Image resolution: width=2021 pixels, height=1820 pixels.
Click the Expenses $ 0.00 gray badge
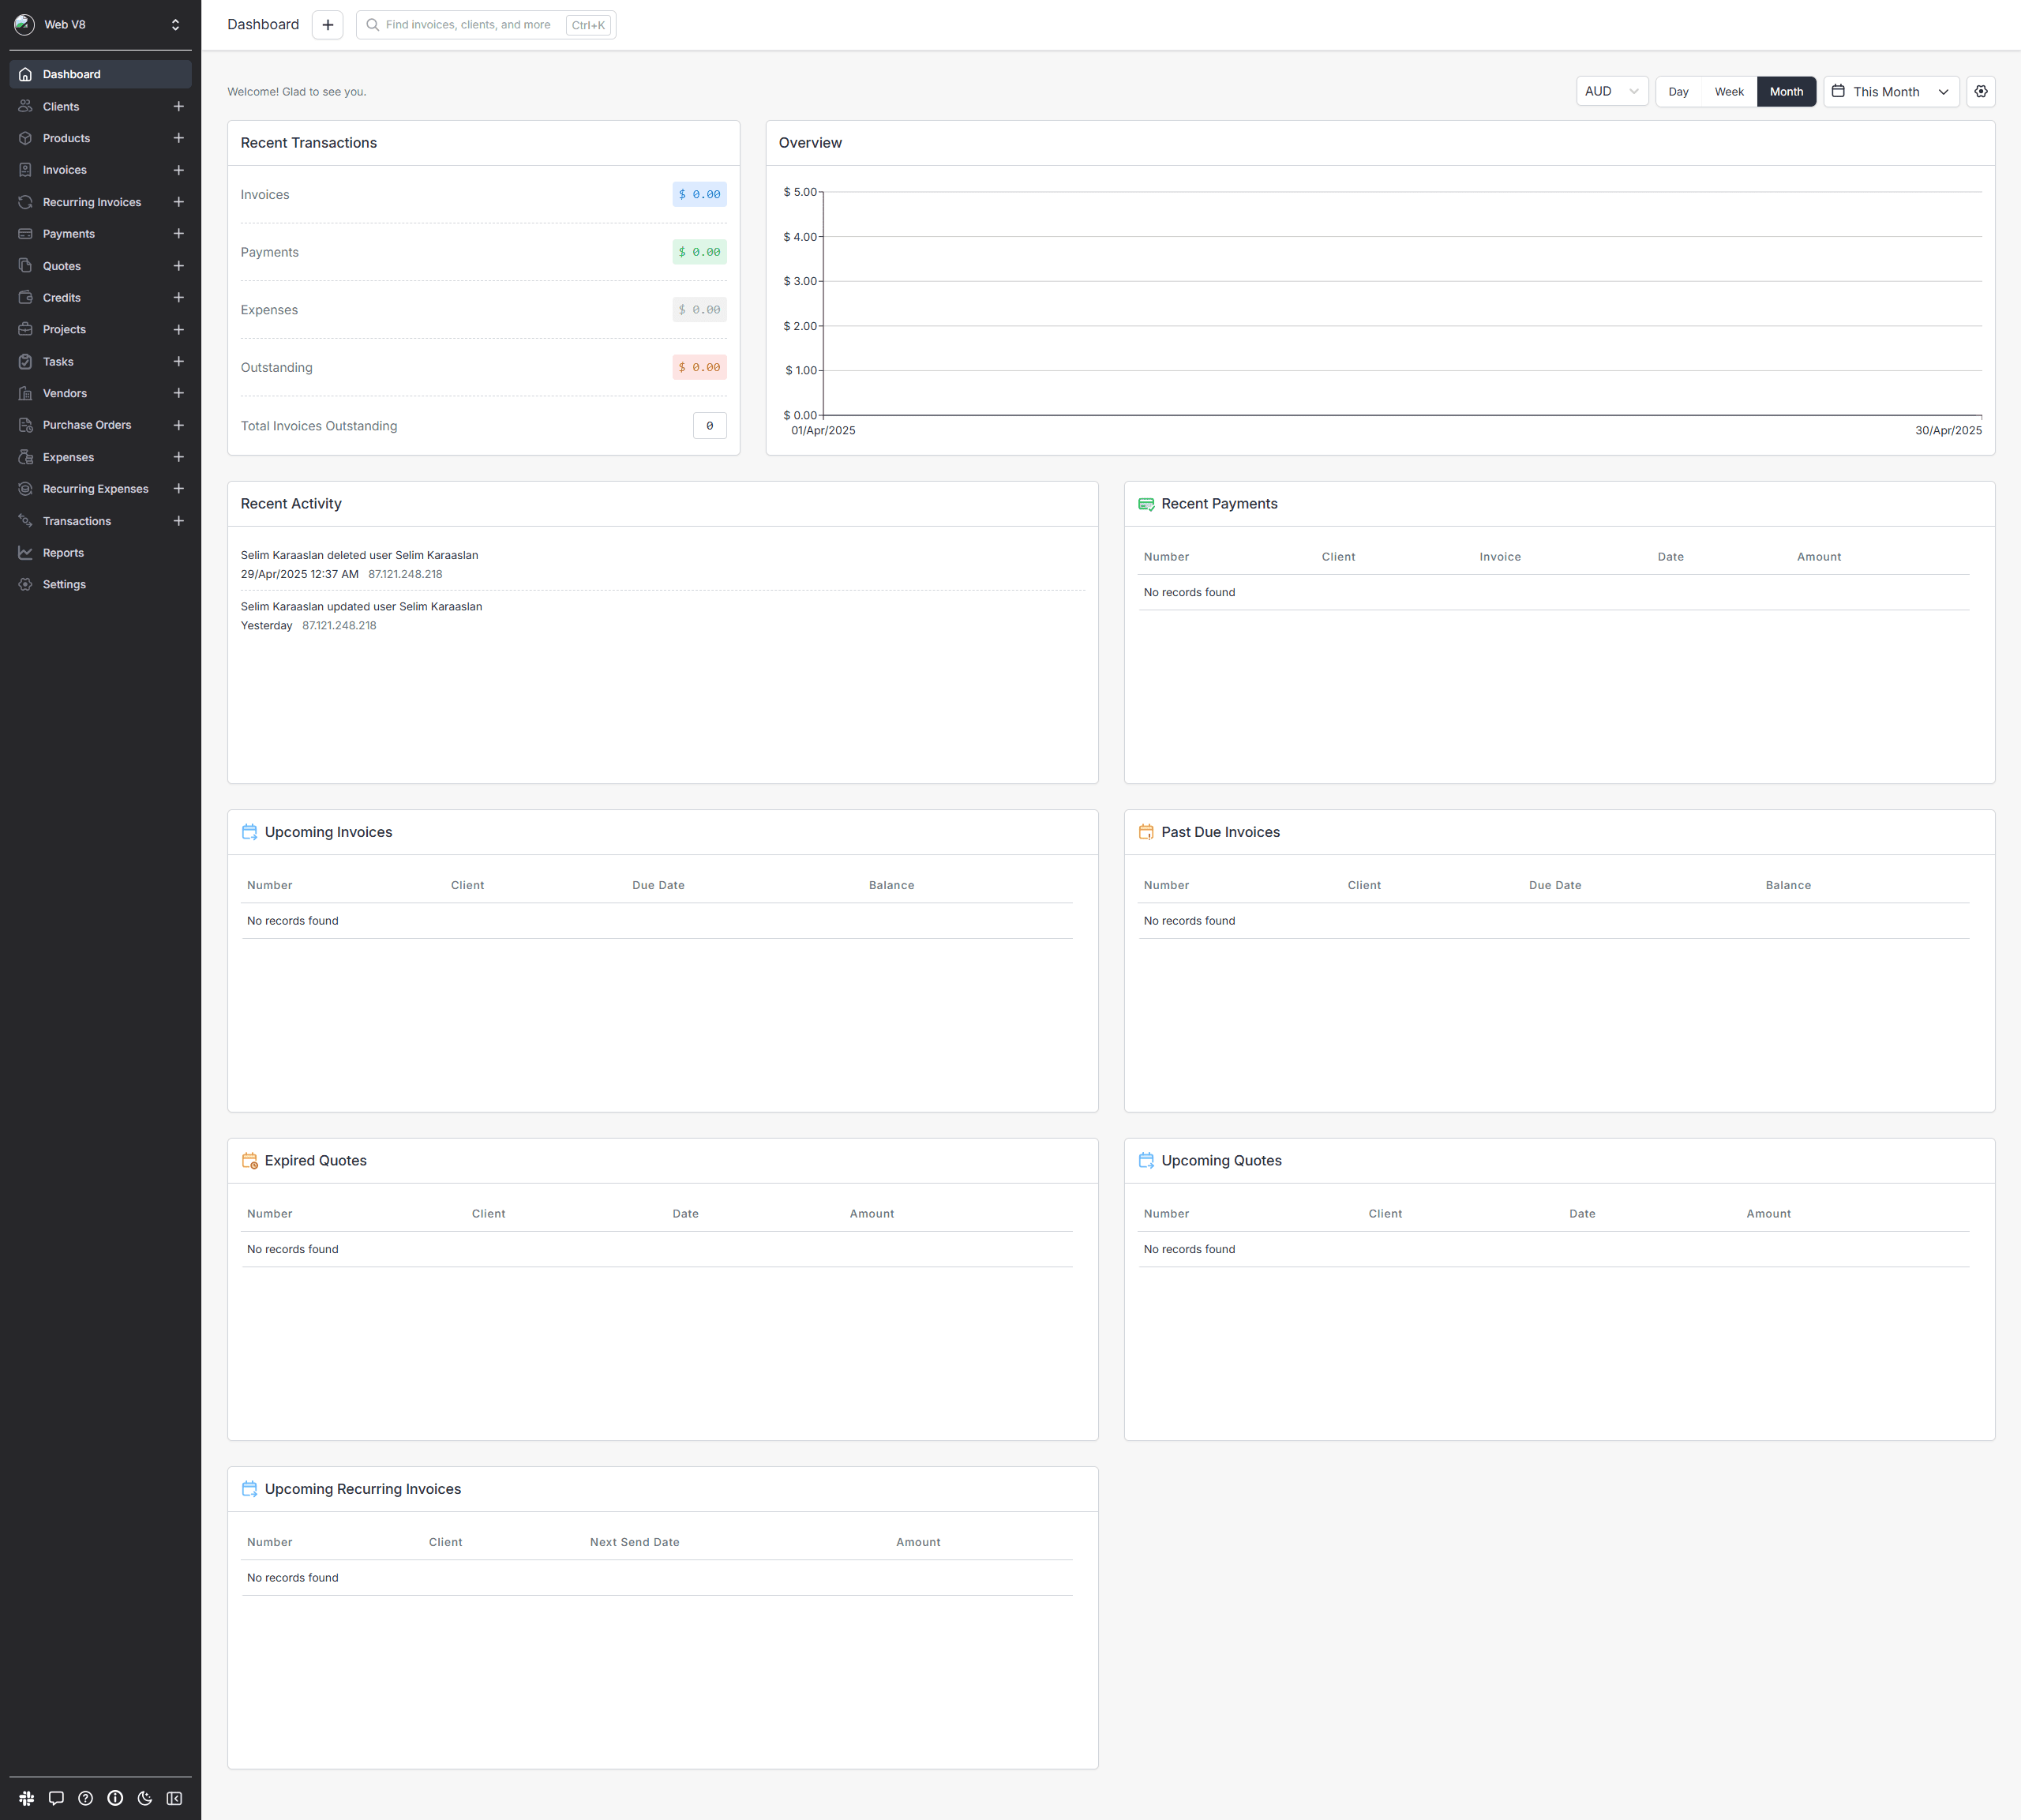tap(699, 310)
